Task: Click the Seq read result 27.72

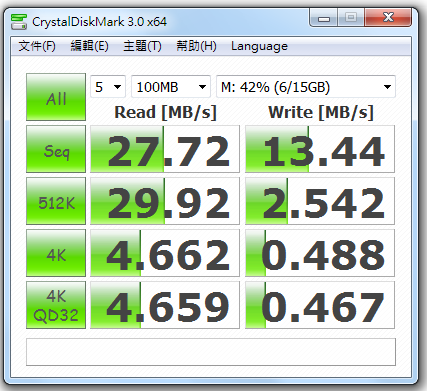Action: pyautogui.click(x=165, y=149)
